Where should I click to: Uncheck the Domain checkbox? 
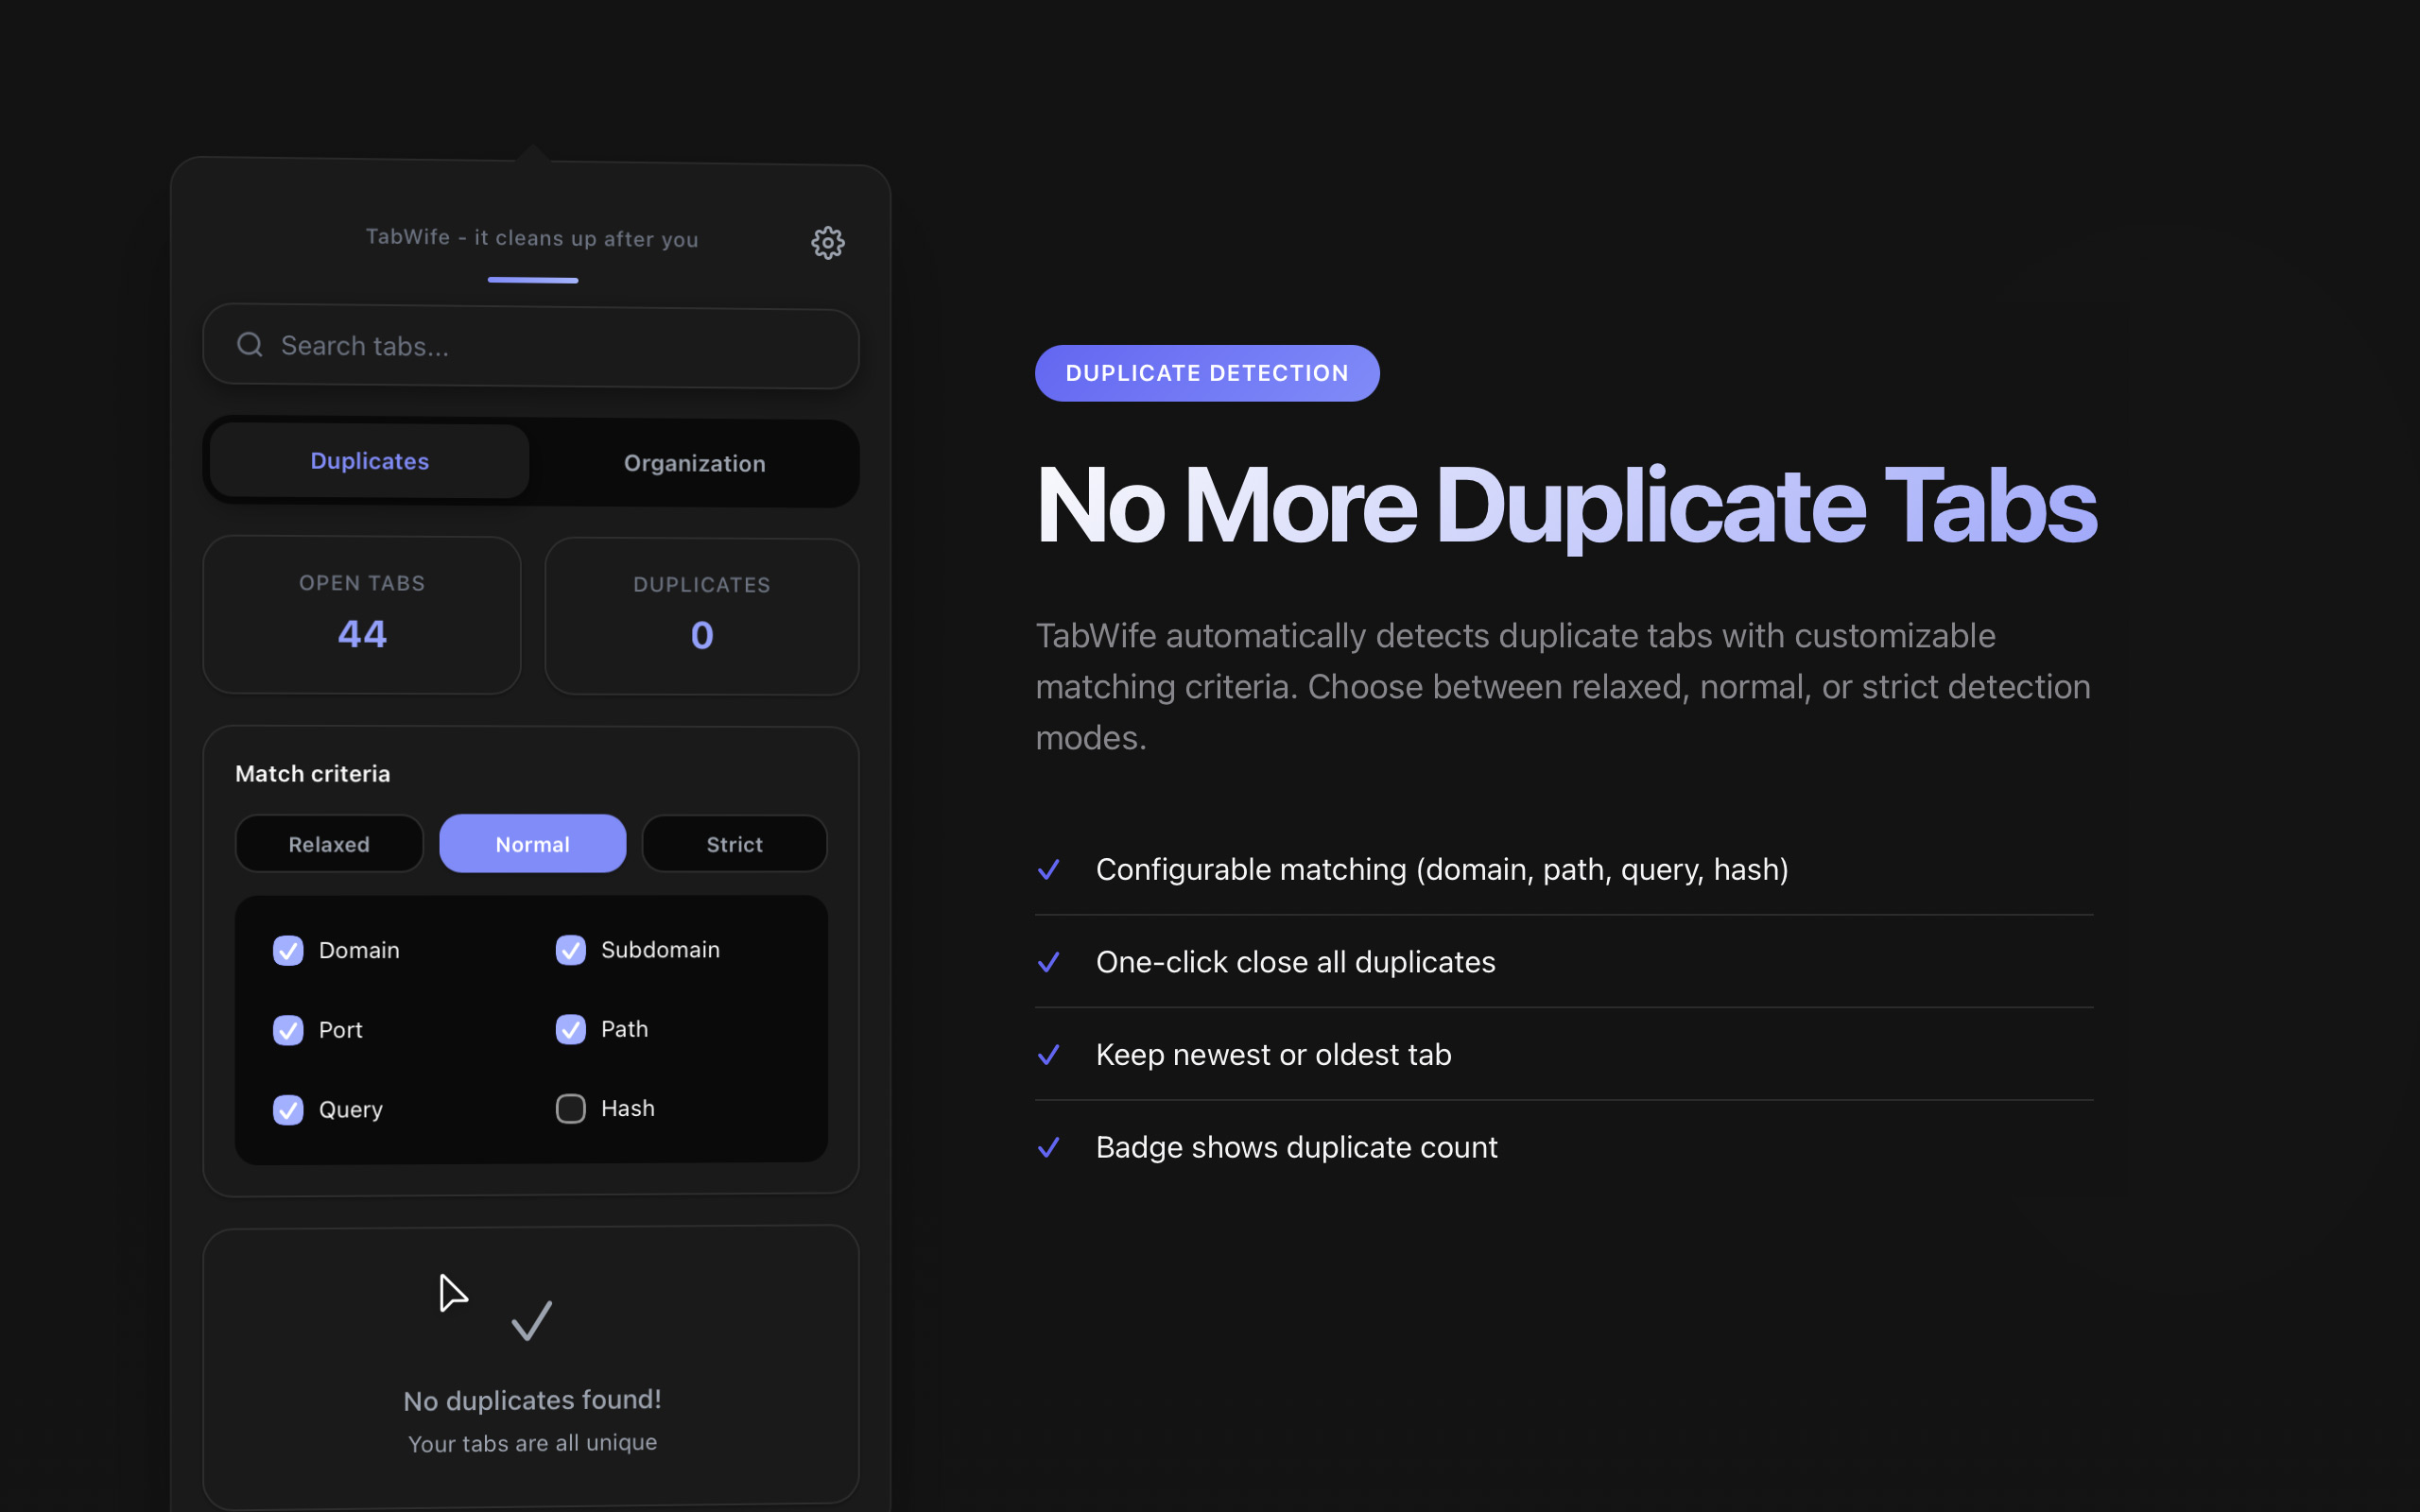(x=288, y=950)
